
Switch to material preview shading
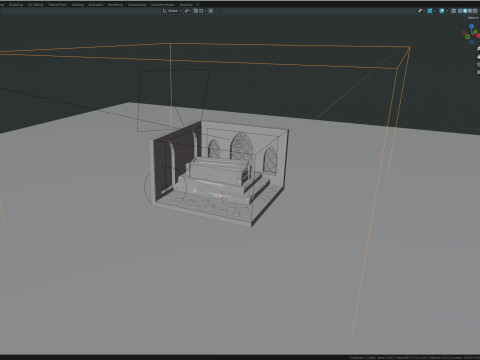[x=470, y=11]
